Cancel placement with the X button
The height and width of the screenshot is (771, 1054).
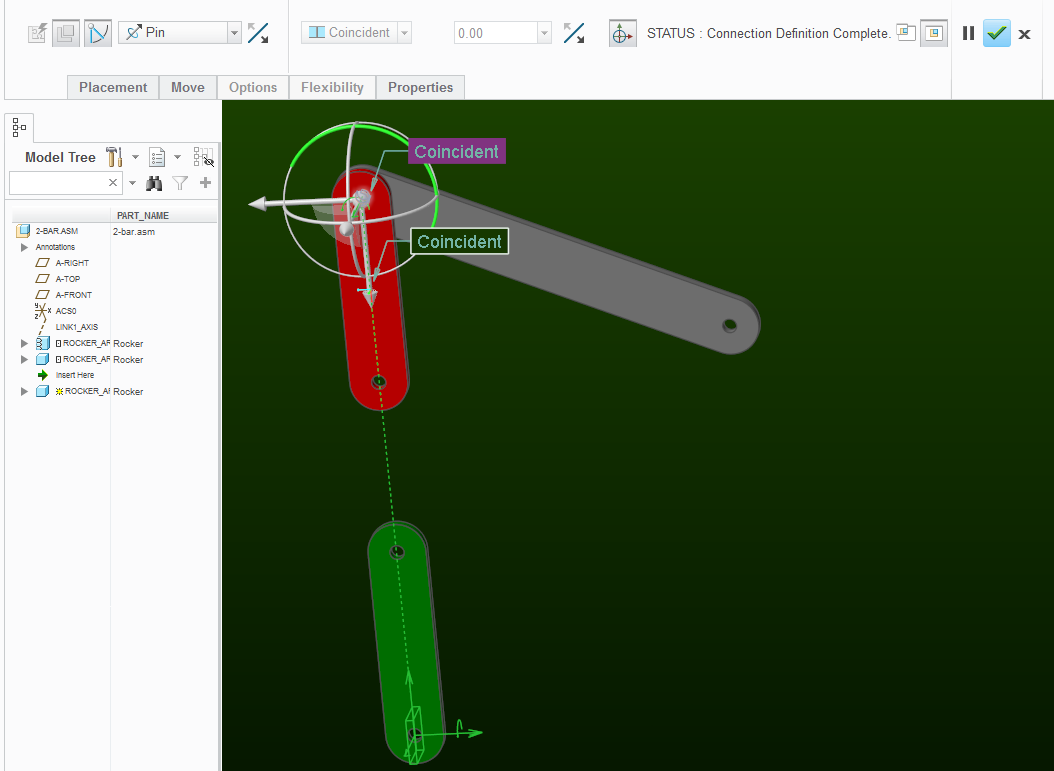[1024, 34]
